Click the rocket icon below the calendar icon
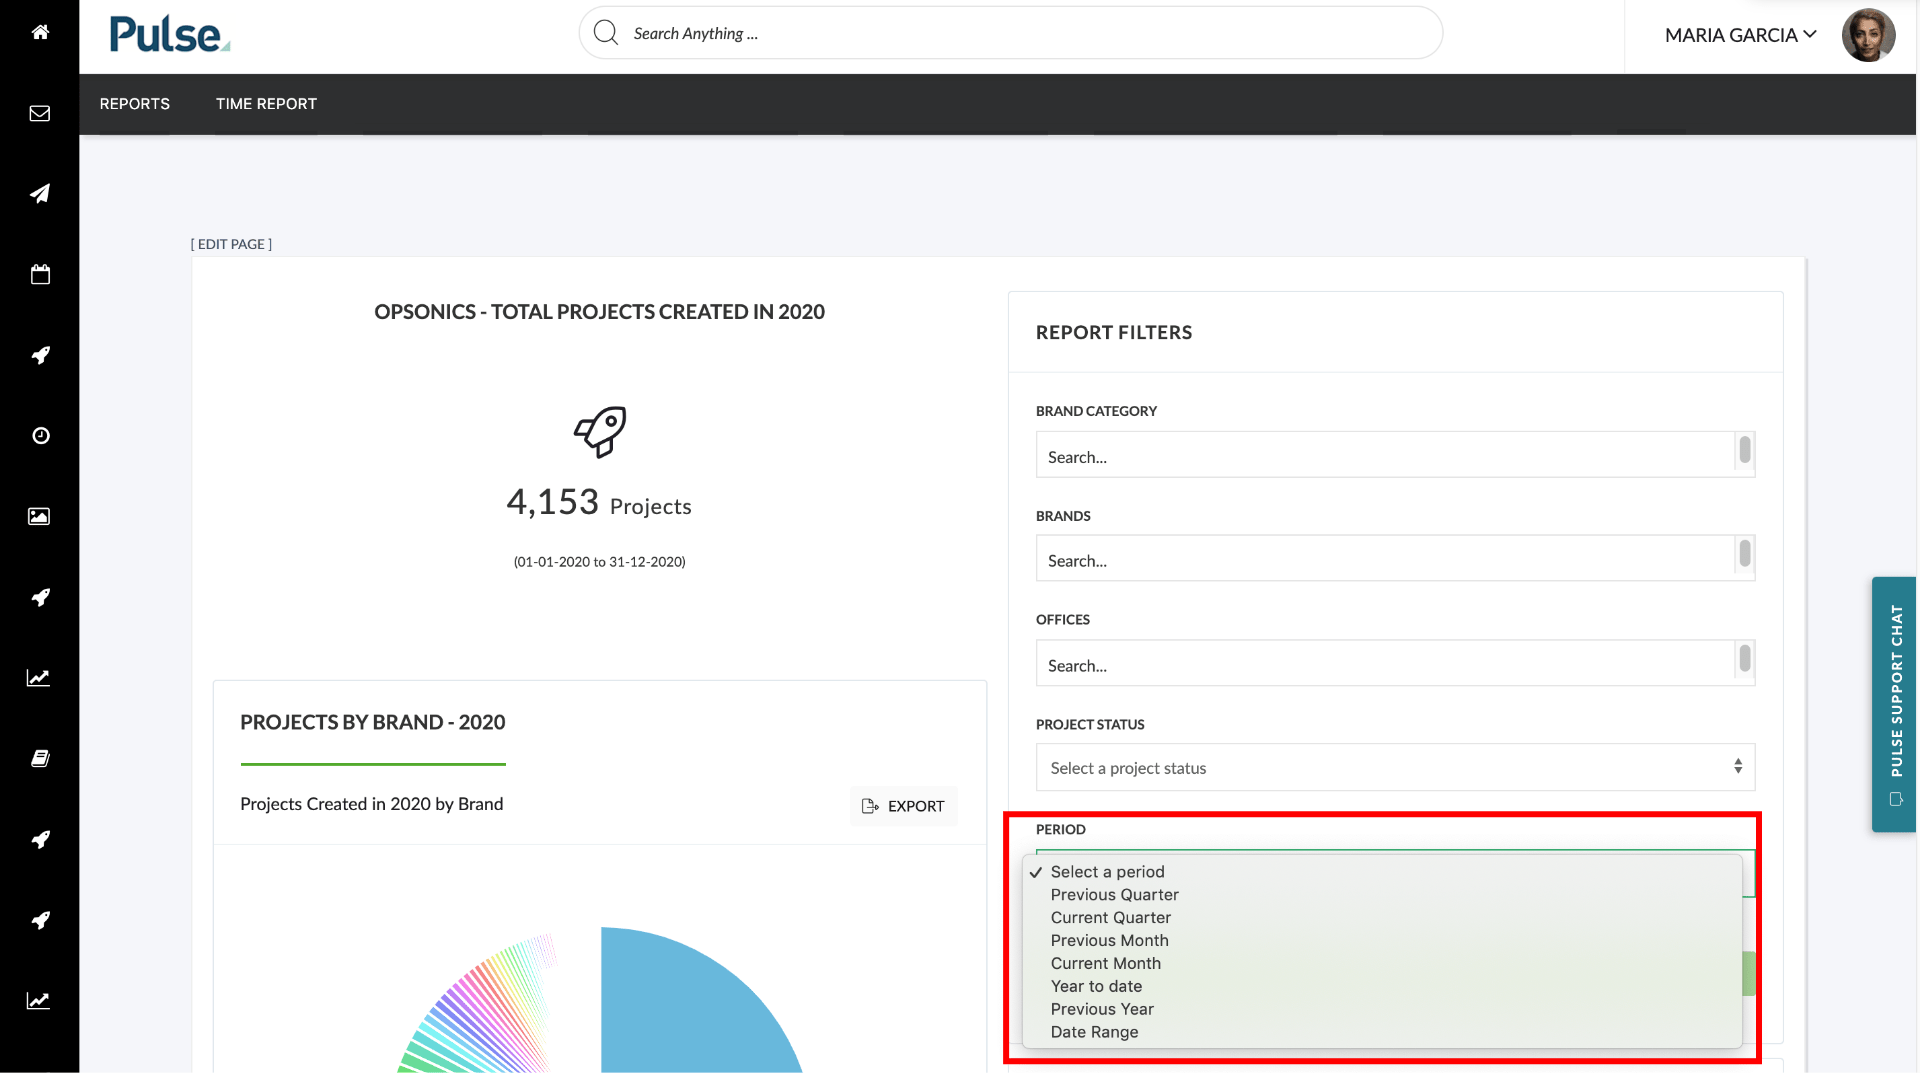This screenshot has width=1920, height=1073. point(40,355)
